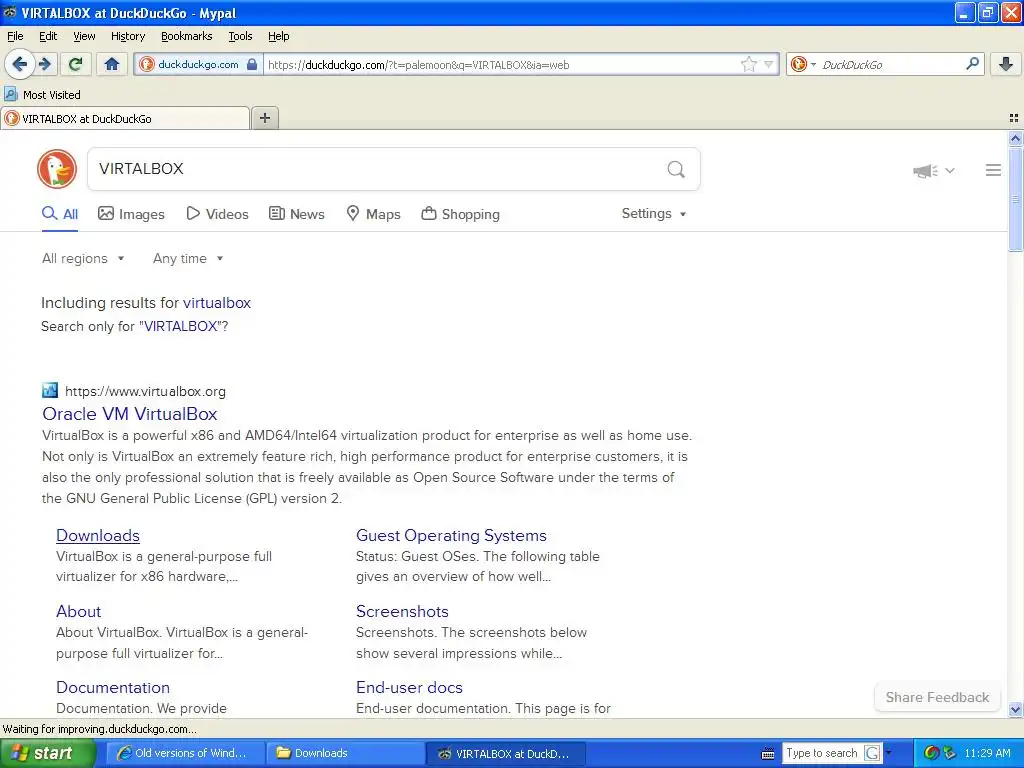Switch to Videos results

pyautogui.click(x=217, y=214)
